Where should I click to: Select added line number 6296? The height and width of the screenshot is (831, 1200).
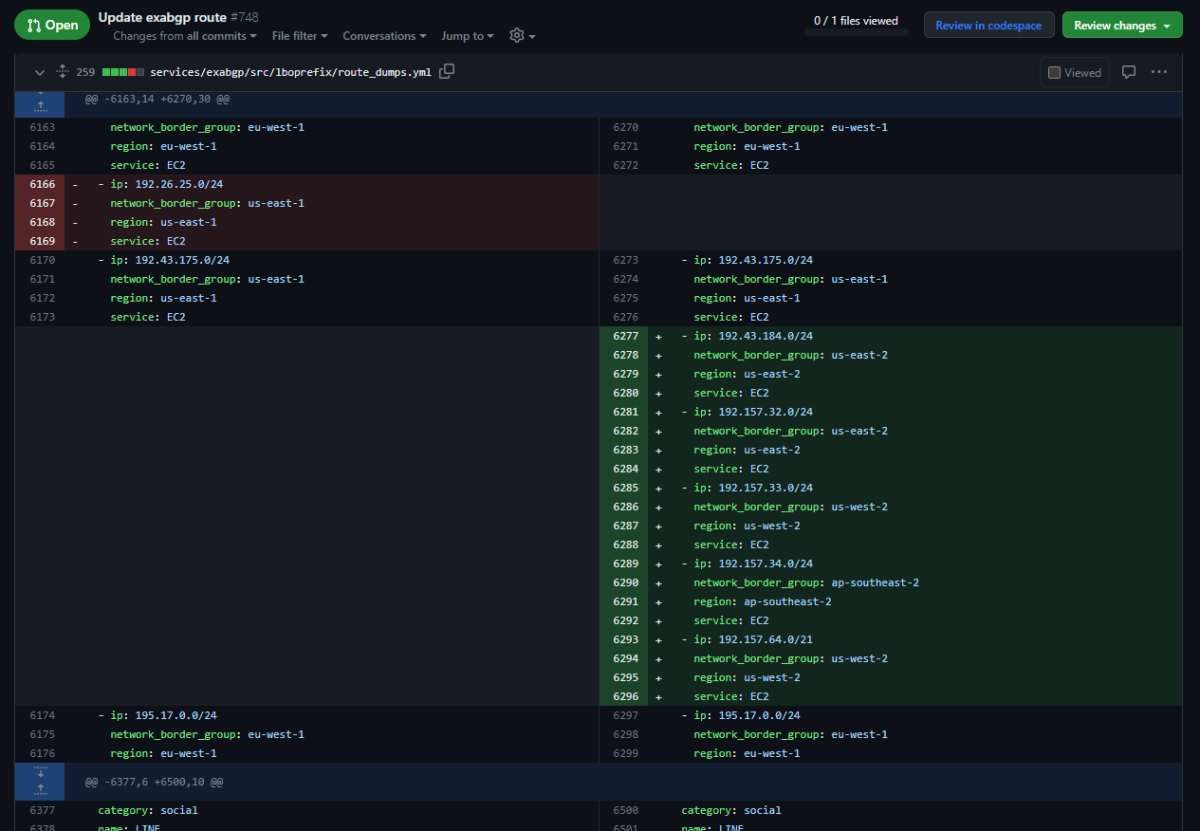(624, 697)
